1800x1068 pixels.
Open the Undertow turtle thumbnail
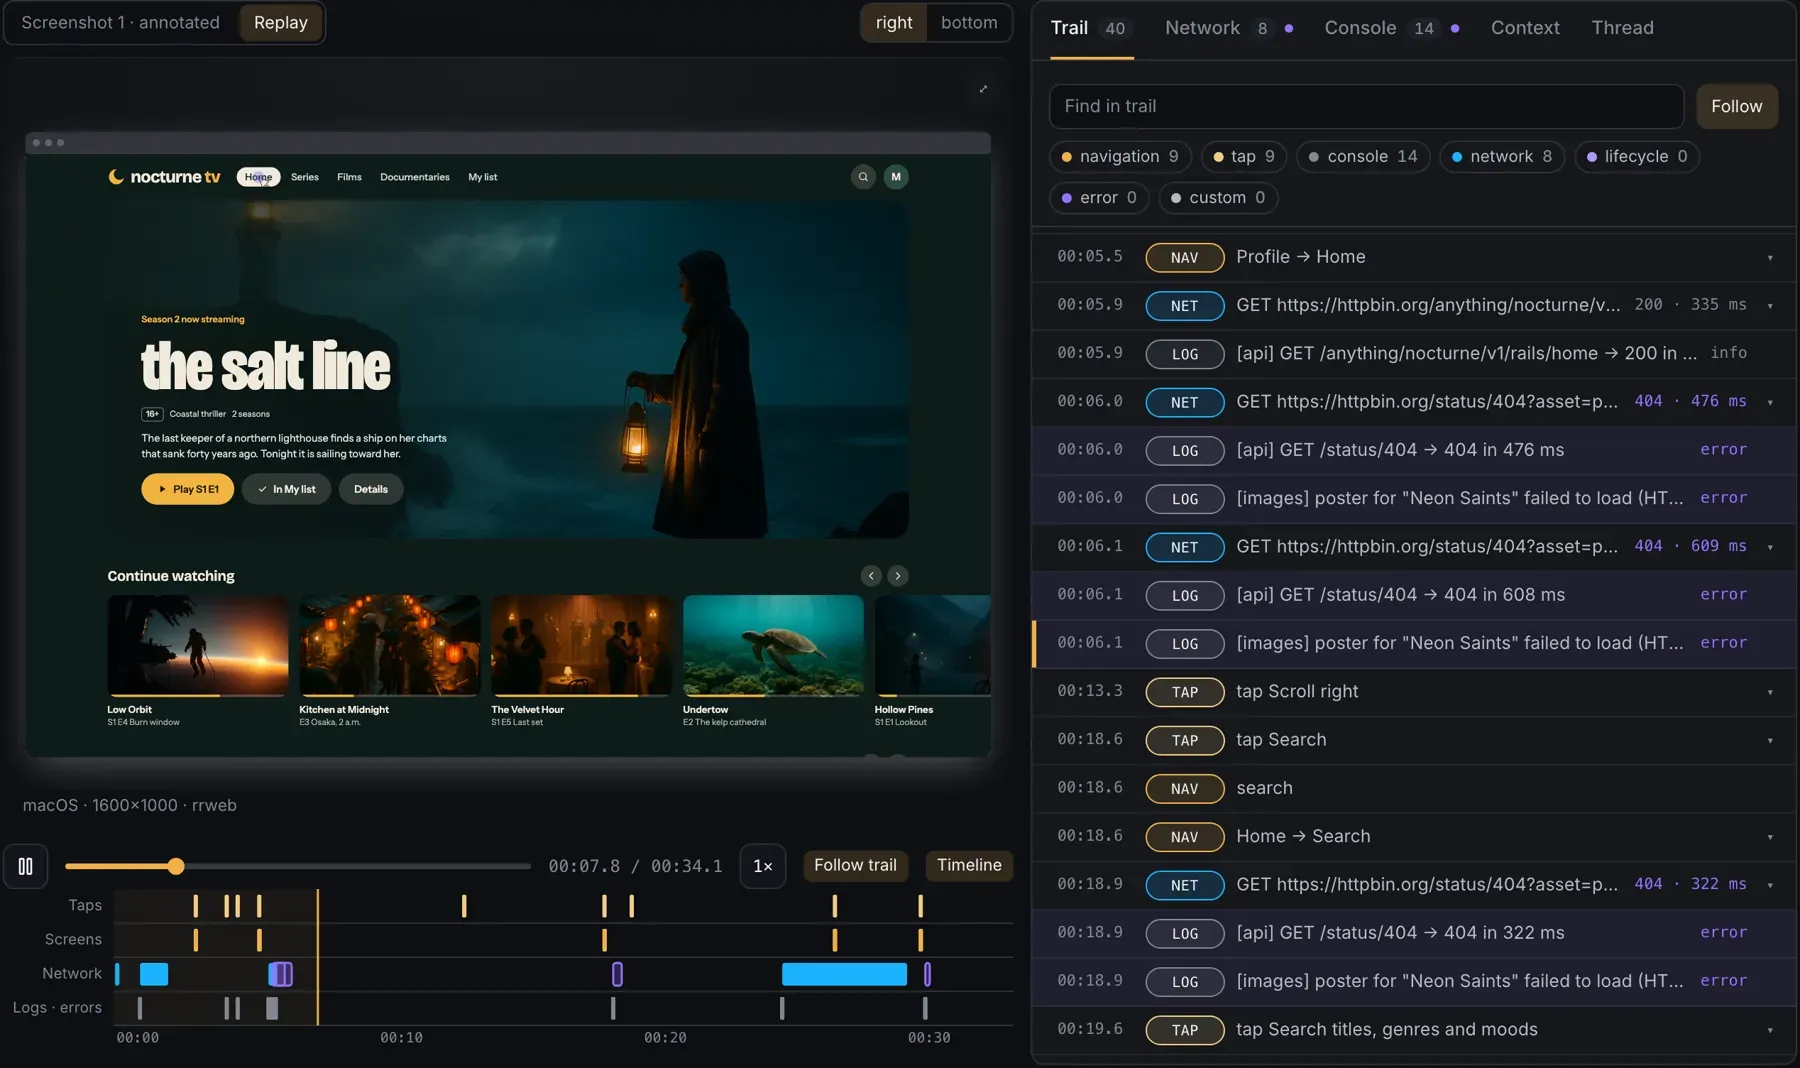point(773,645)
